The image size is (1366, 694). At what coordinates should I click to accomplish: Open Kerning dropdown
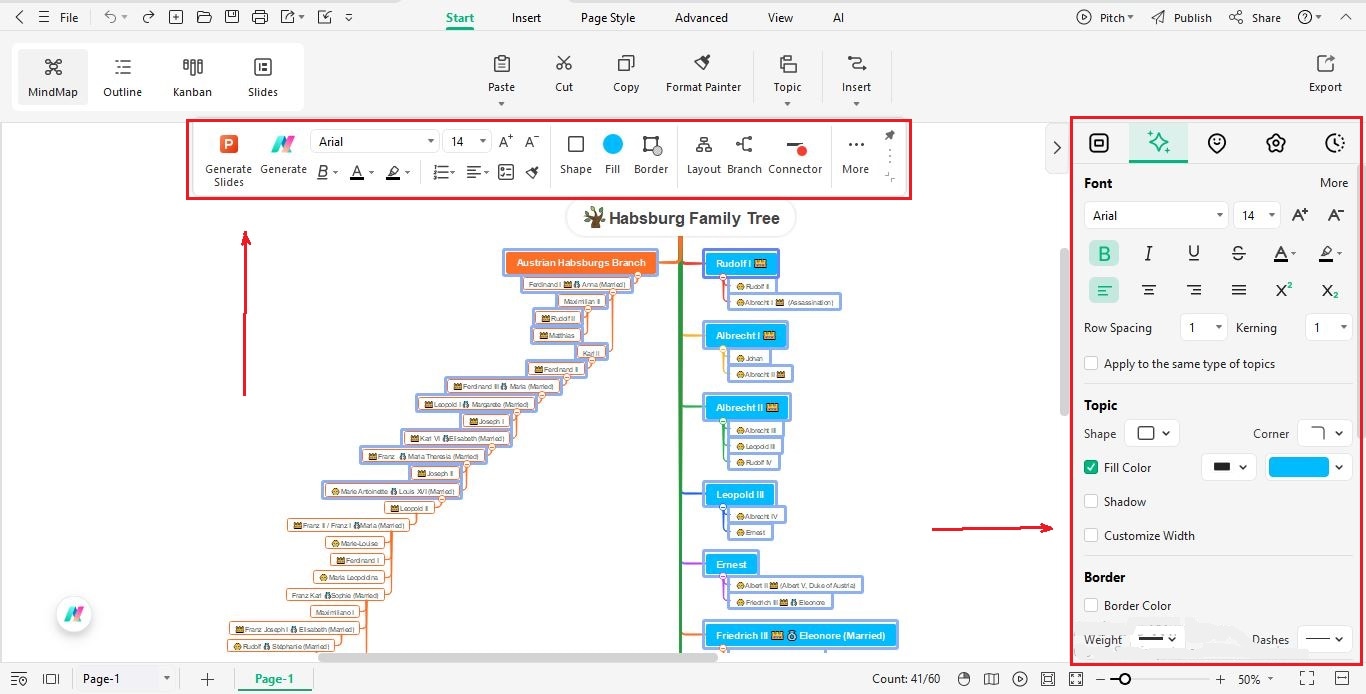point(1329,327)
